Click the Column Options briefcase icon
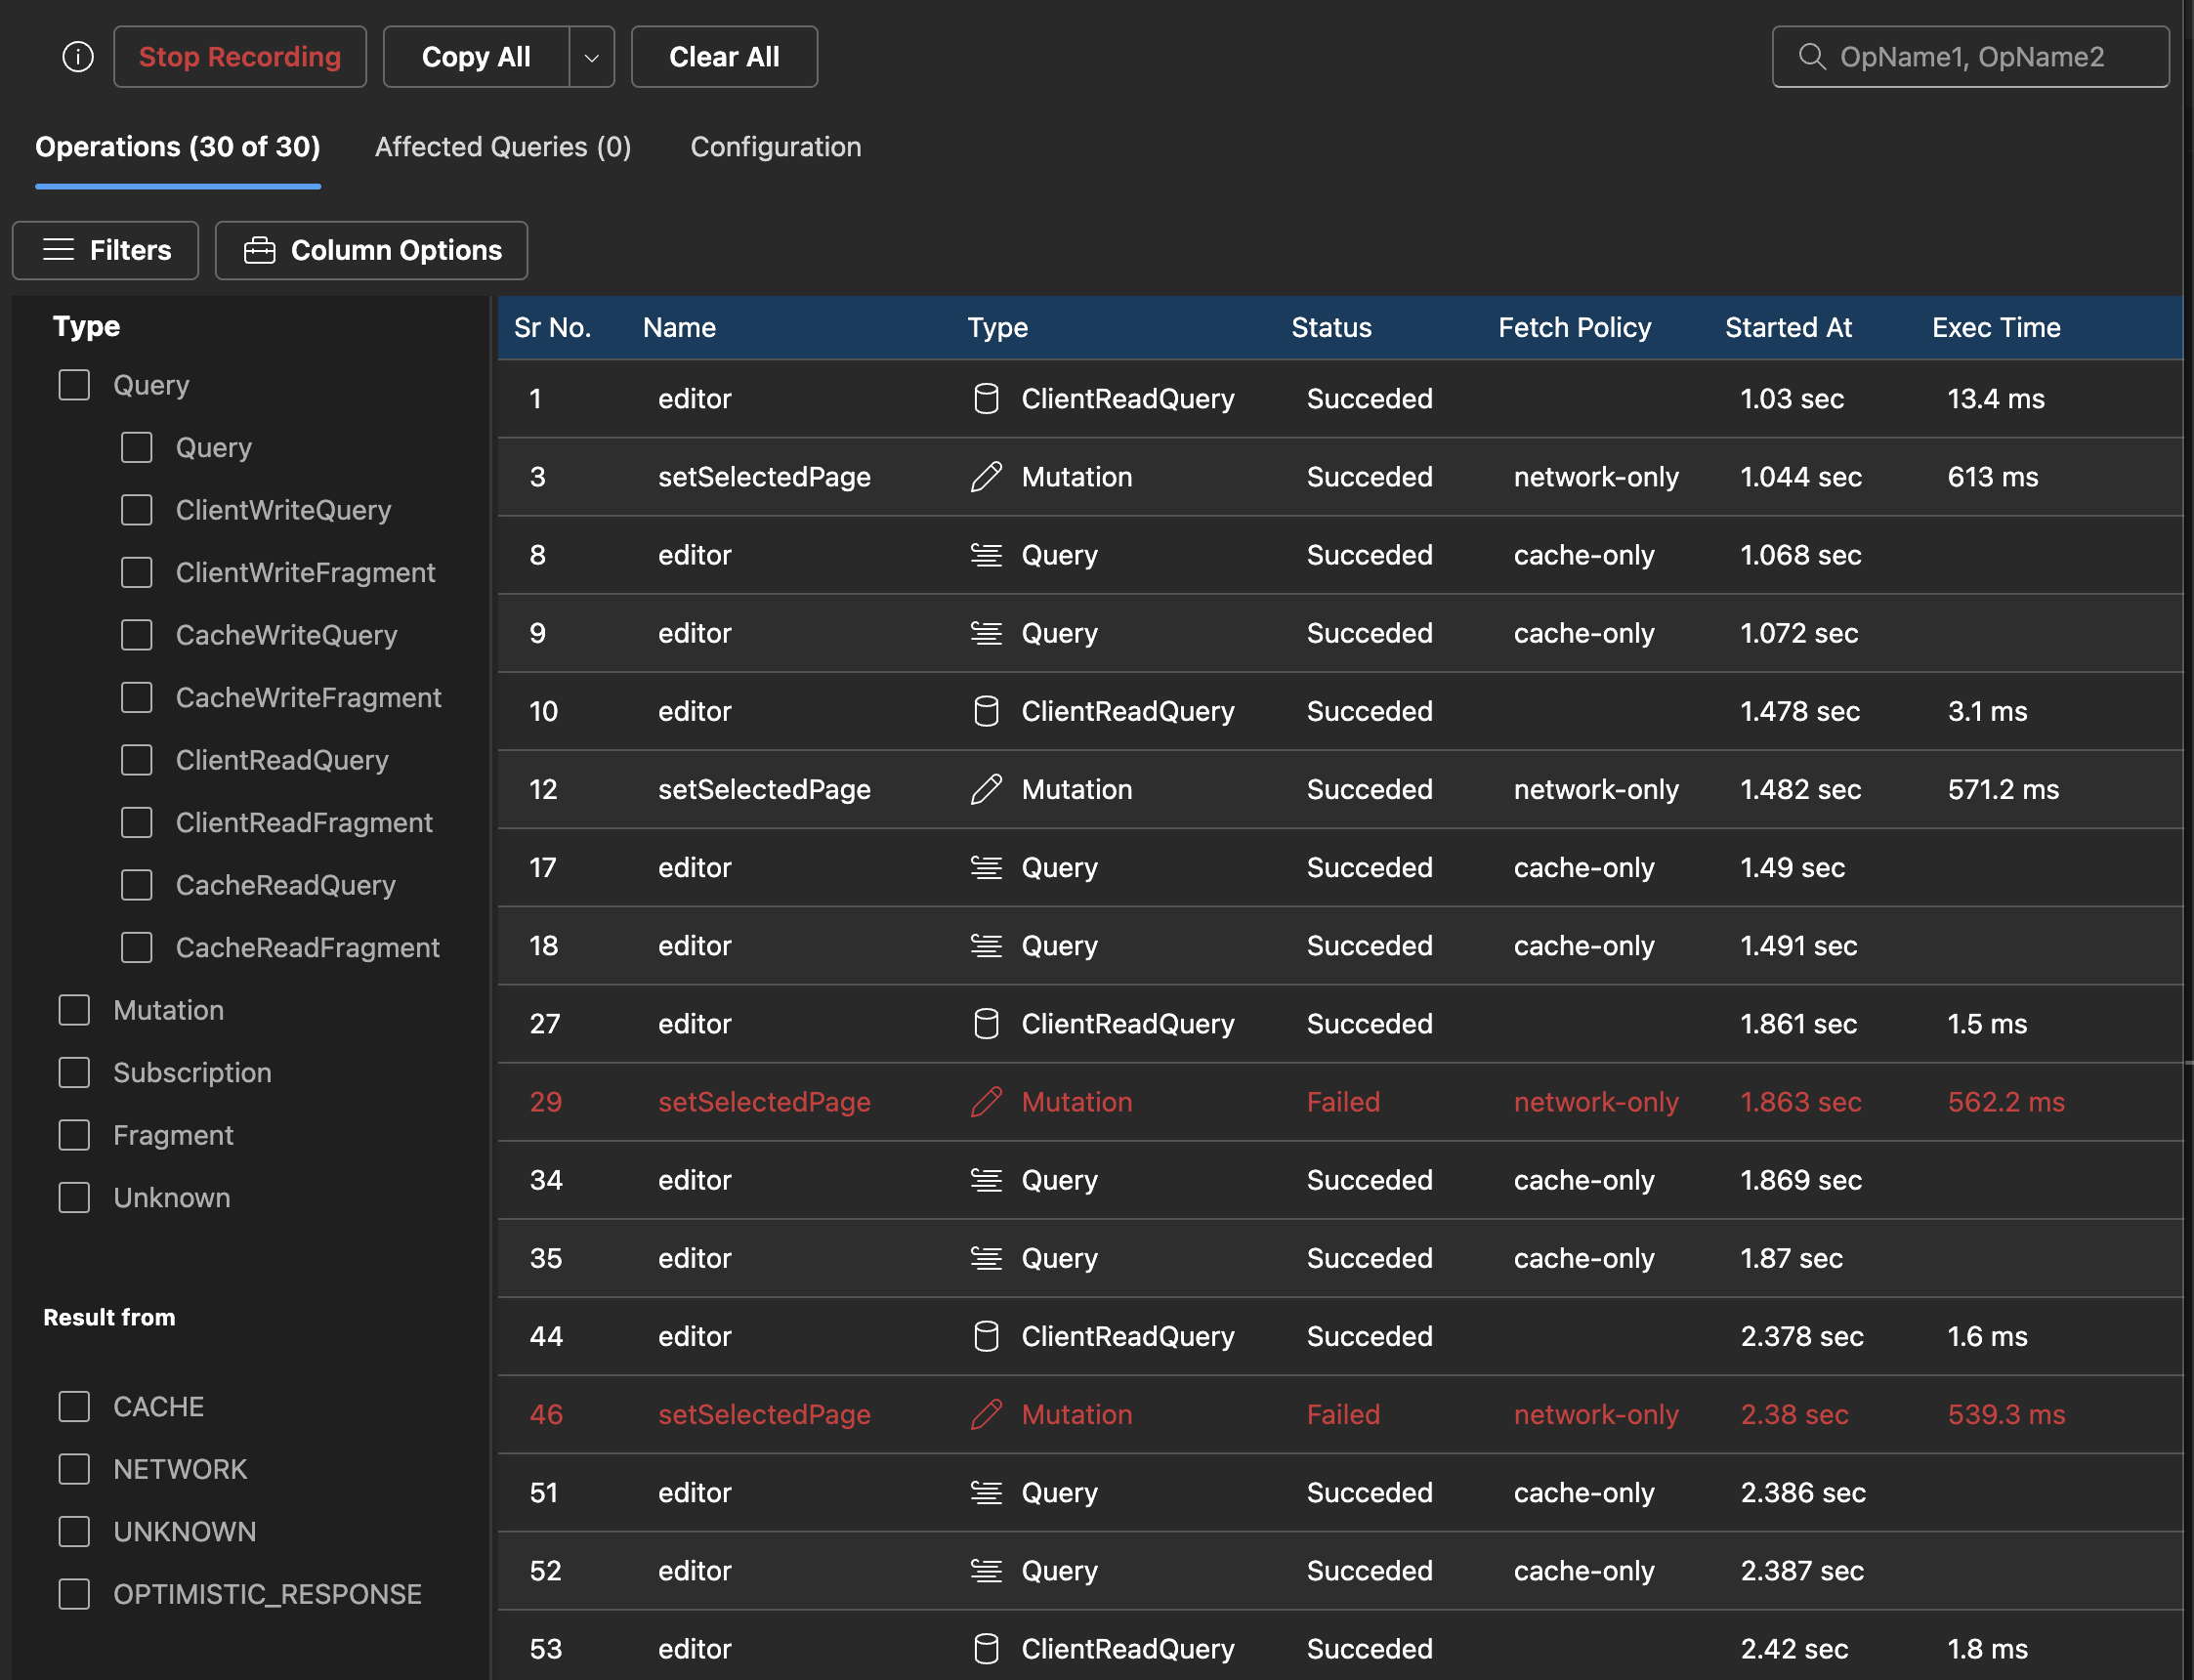The width and height of the screenshot is (2194, 1680). pyautogui.click(x=259, y=250)
